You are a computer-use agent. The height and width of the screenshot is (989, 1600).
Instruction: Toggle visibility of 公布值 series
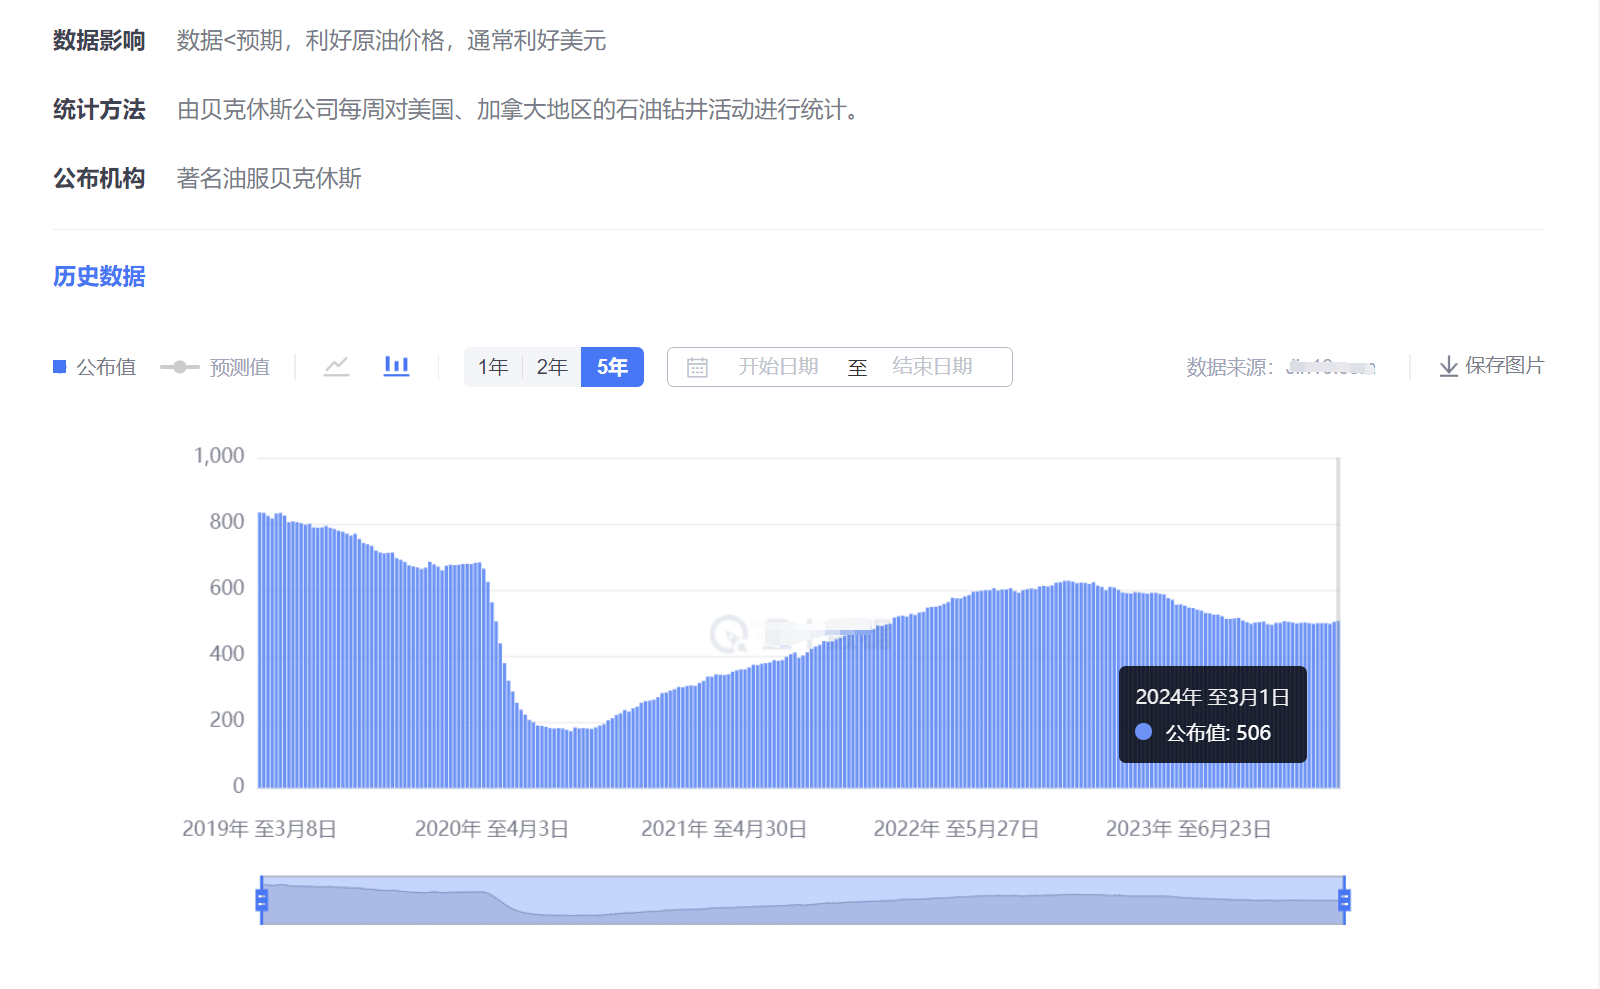coord(96,366)
